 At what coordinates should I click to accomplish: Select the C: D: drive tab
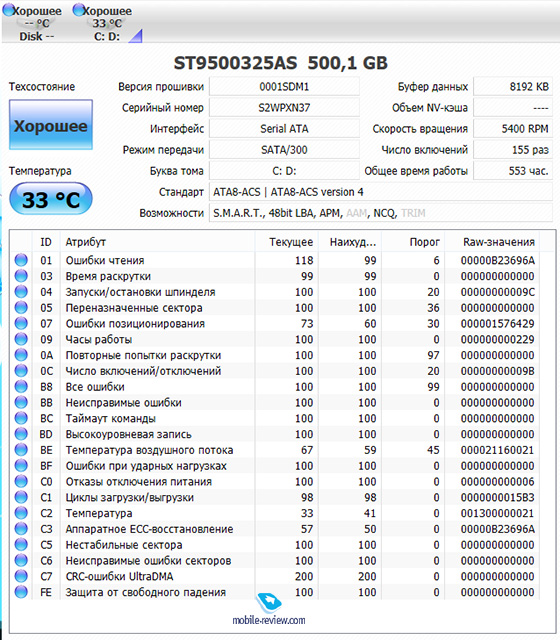pos(107,23)
